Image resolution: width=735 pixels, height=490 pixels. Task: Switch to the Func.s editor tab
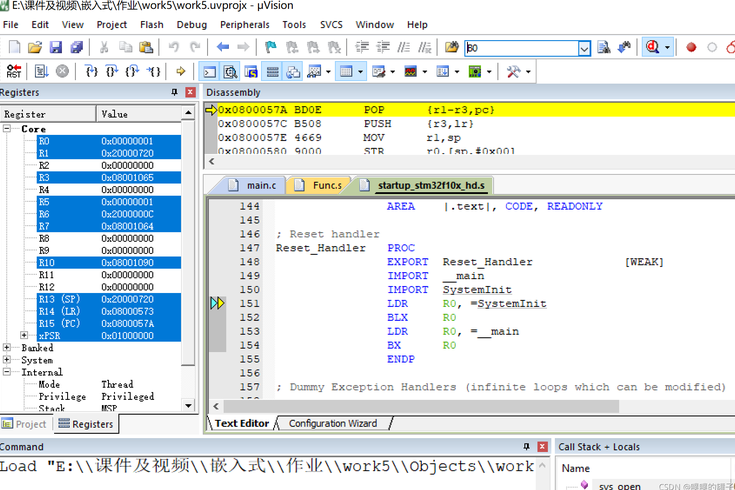(x=321, y=185)
